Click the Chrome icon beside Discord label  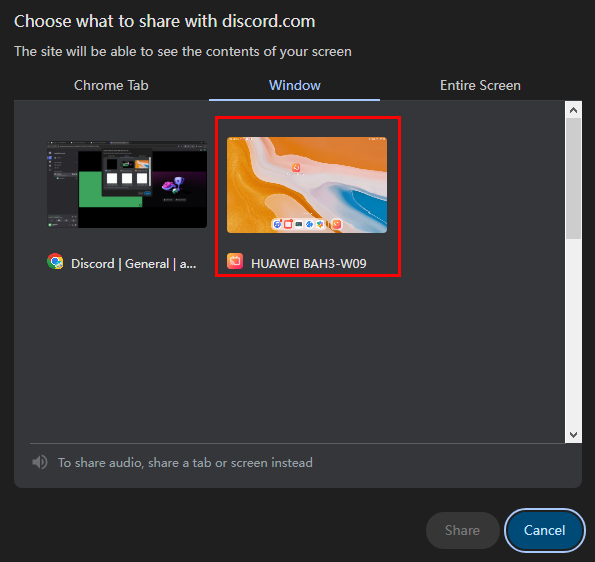tap(55, 261)
